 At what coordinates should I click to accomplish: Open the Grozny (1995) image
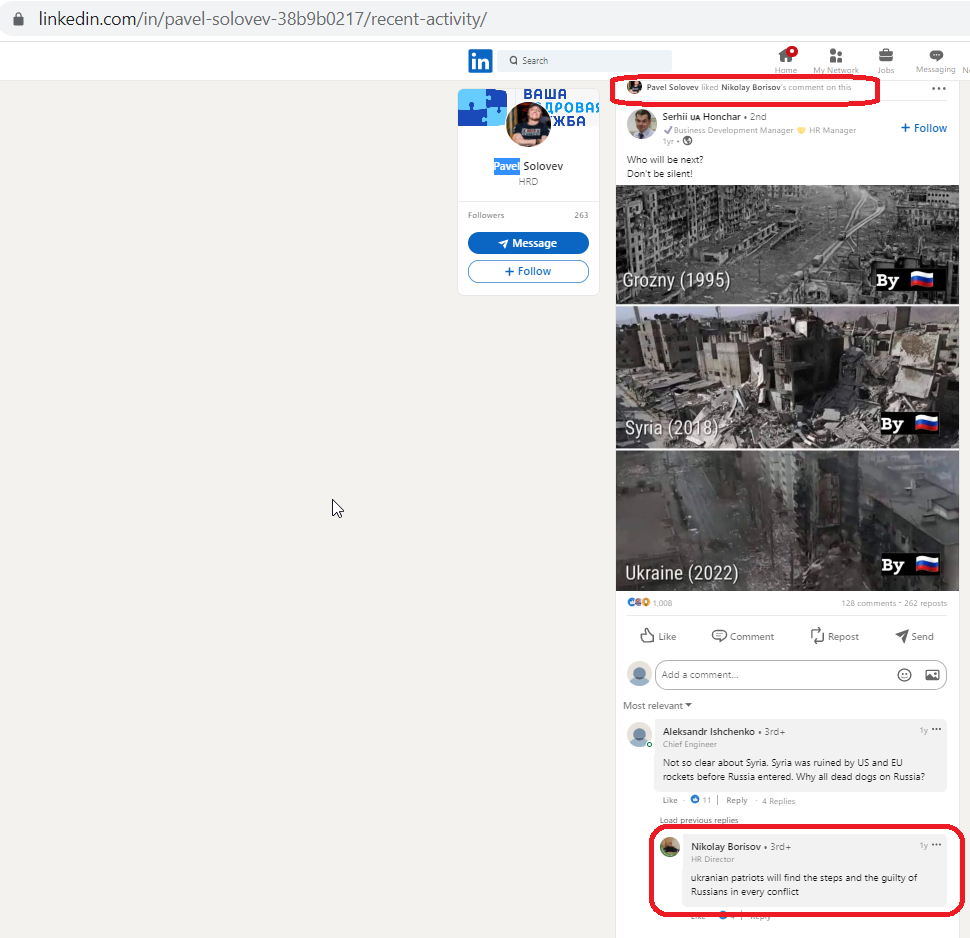(787, 244)
